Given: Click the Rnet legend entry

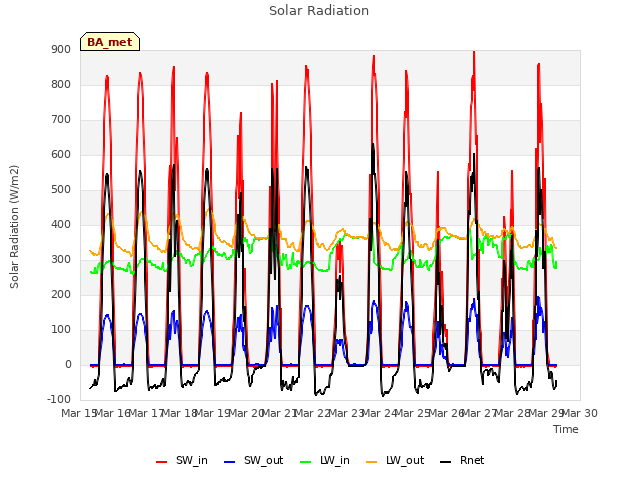Looking at the screenshot, I should click(462, 460).
